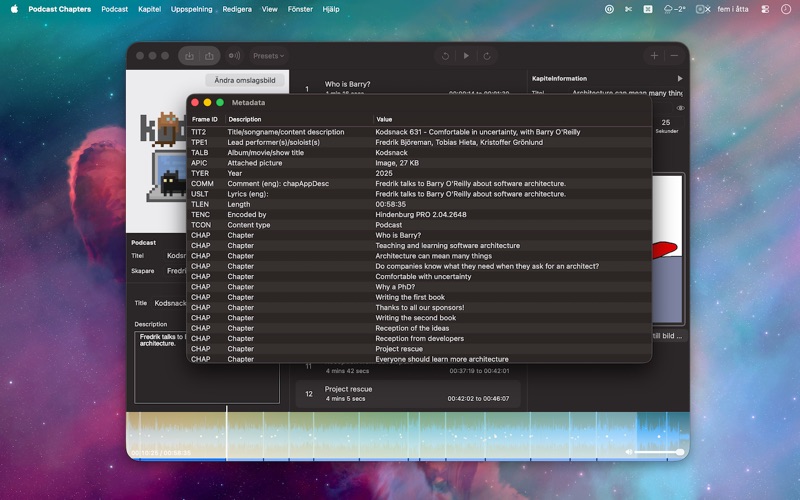The width and height of the screenshot is (800, 500).
Task: Close the Metadata window
Action: pyautogui.click(x=195, y=103)
